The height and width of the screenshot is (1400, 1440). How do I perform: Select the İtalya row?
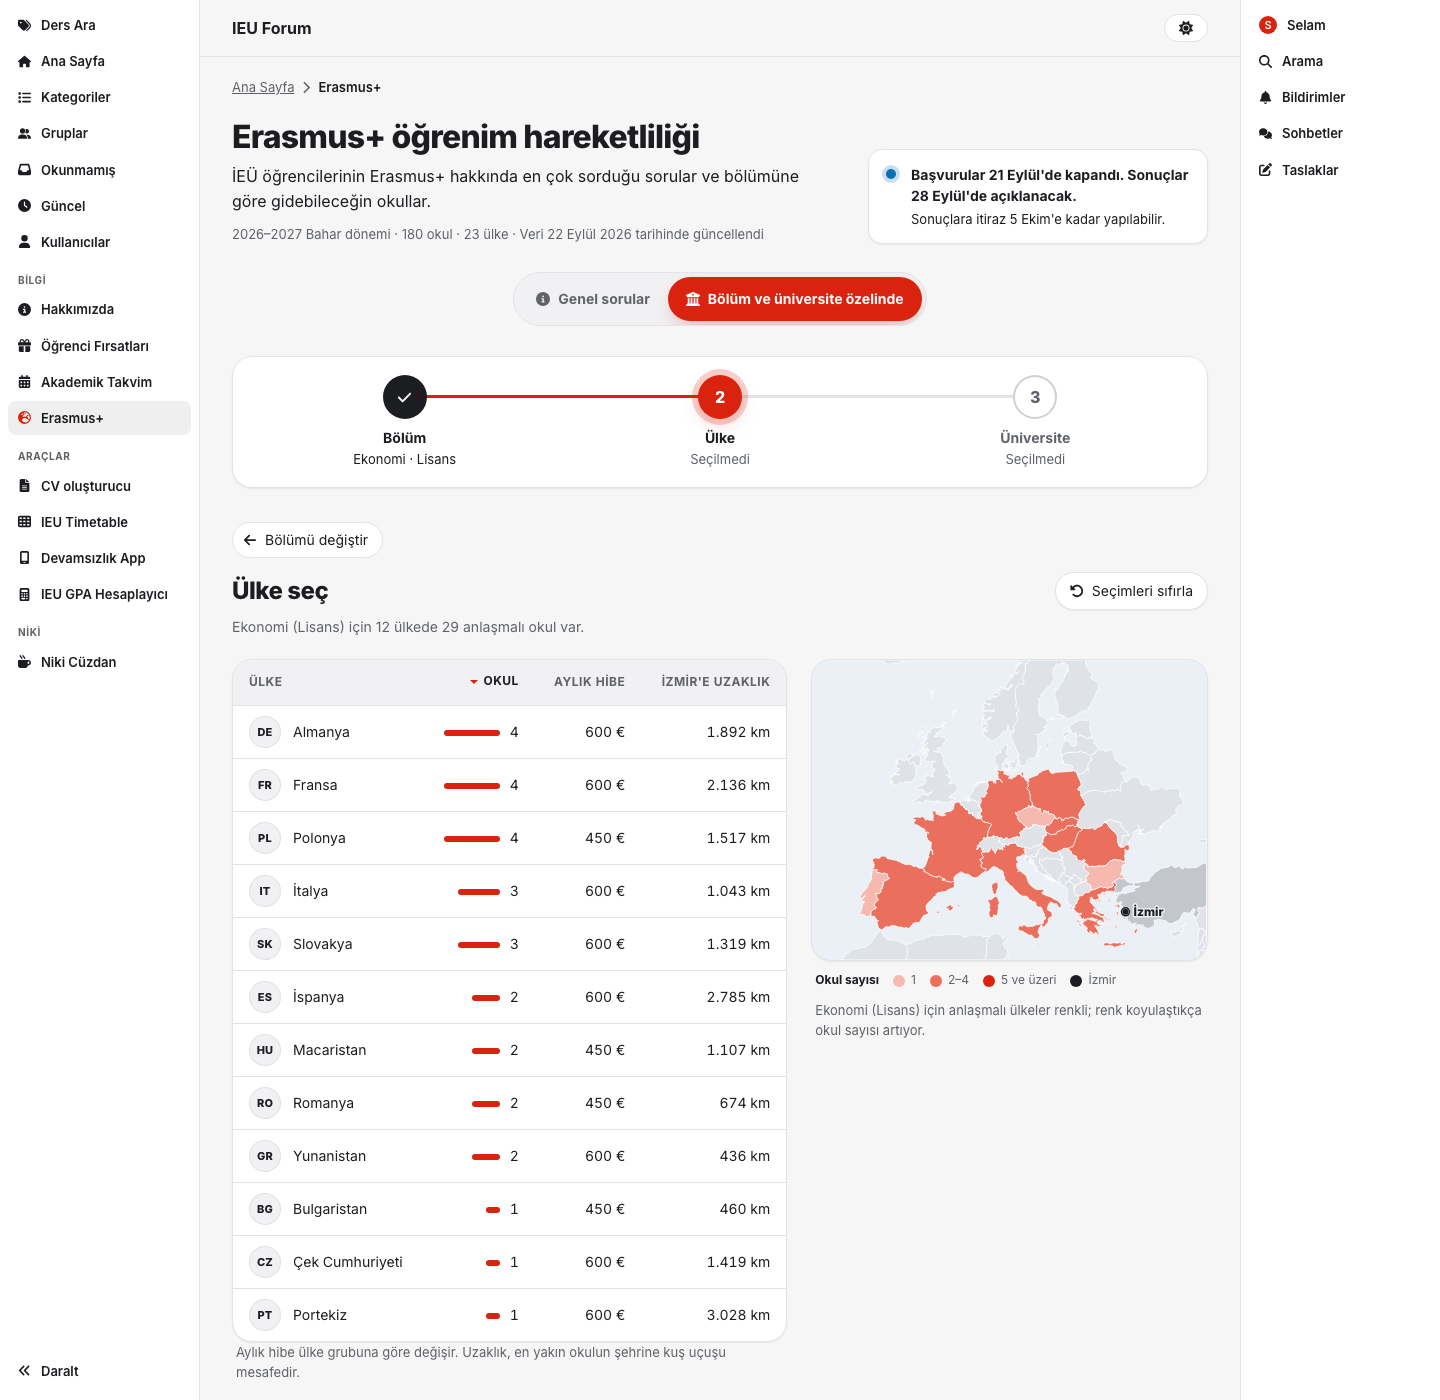click(509, 891)
